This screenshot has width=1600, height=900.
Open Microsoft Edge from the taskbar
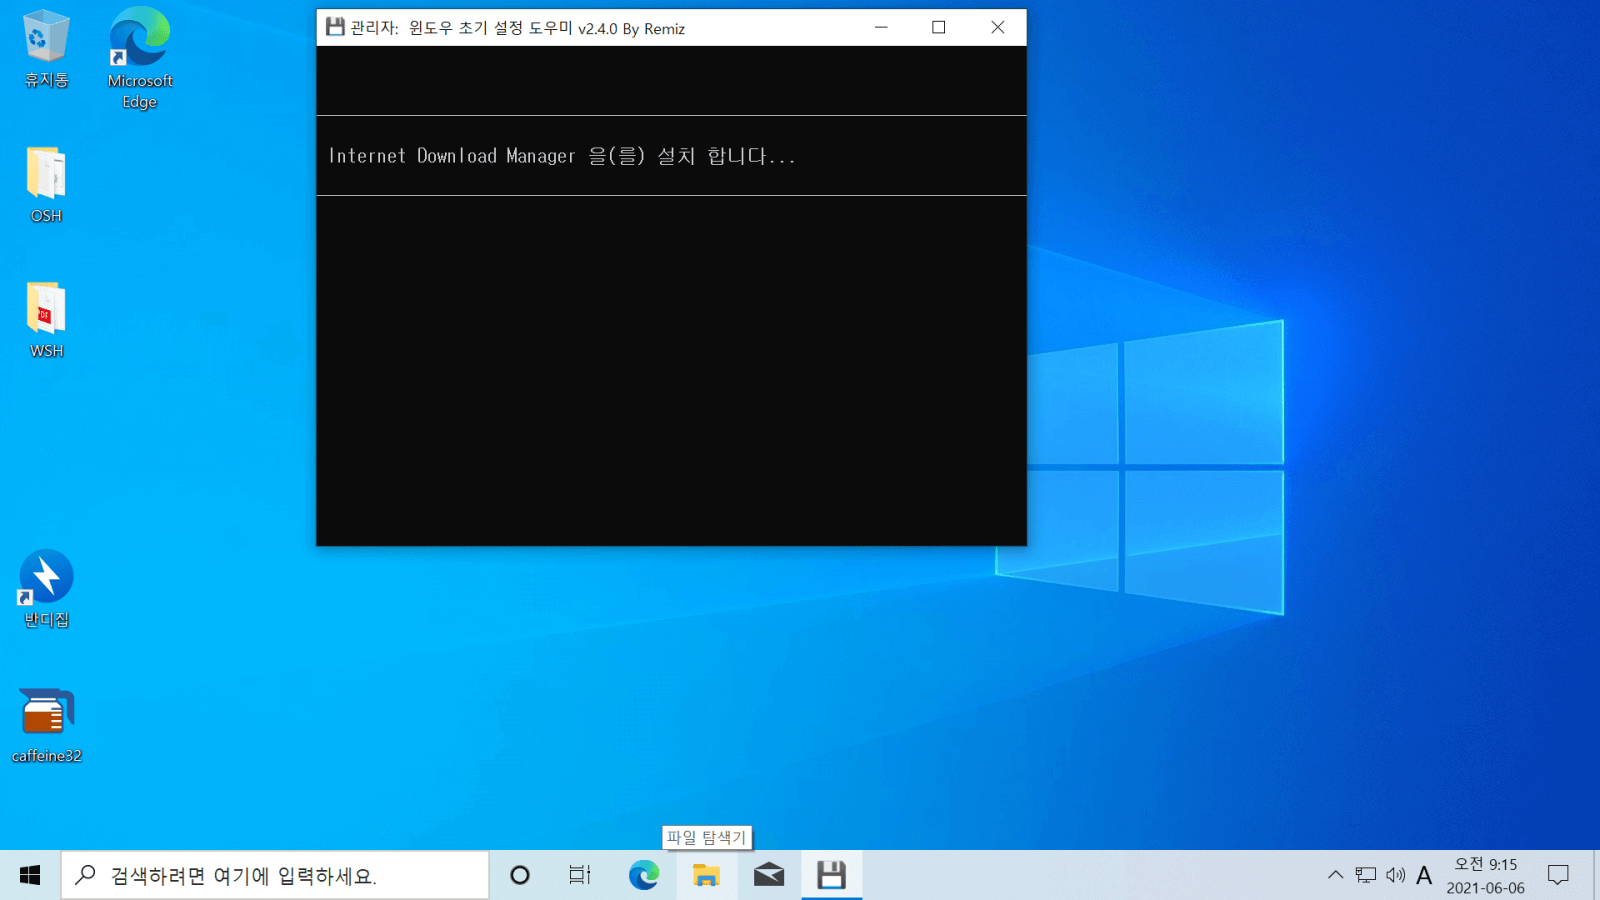click(644, 875)
